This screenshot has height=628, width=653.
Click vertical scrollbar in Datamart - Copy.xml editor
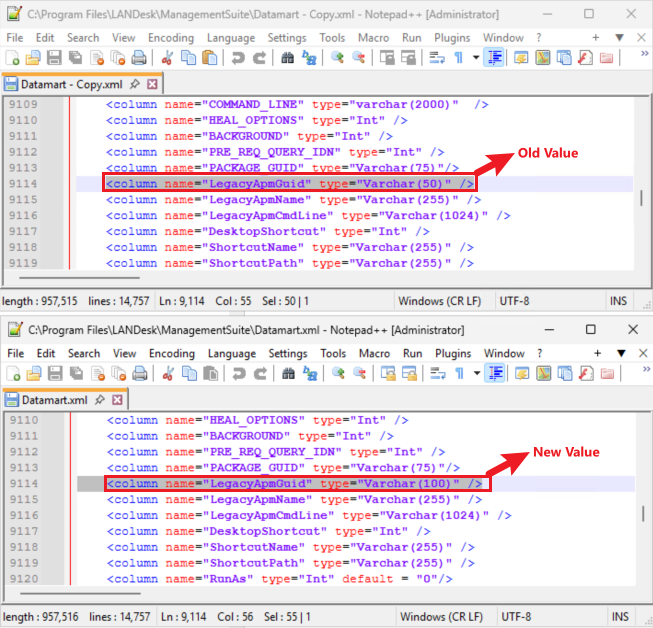(642, 197)
